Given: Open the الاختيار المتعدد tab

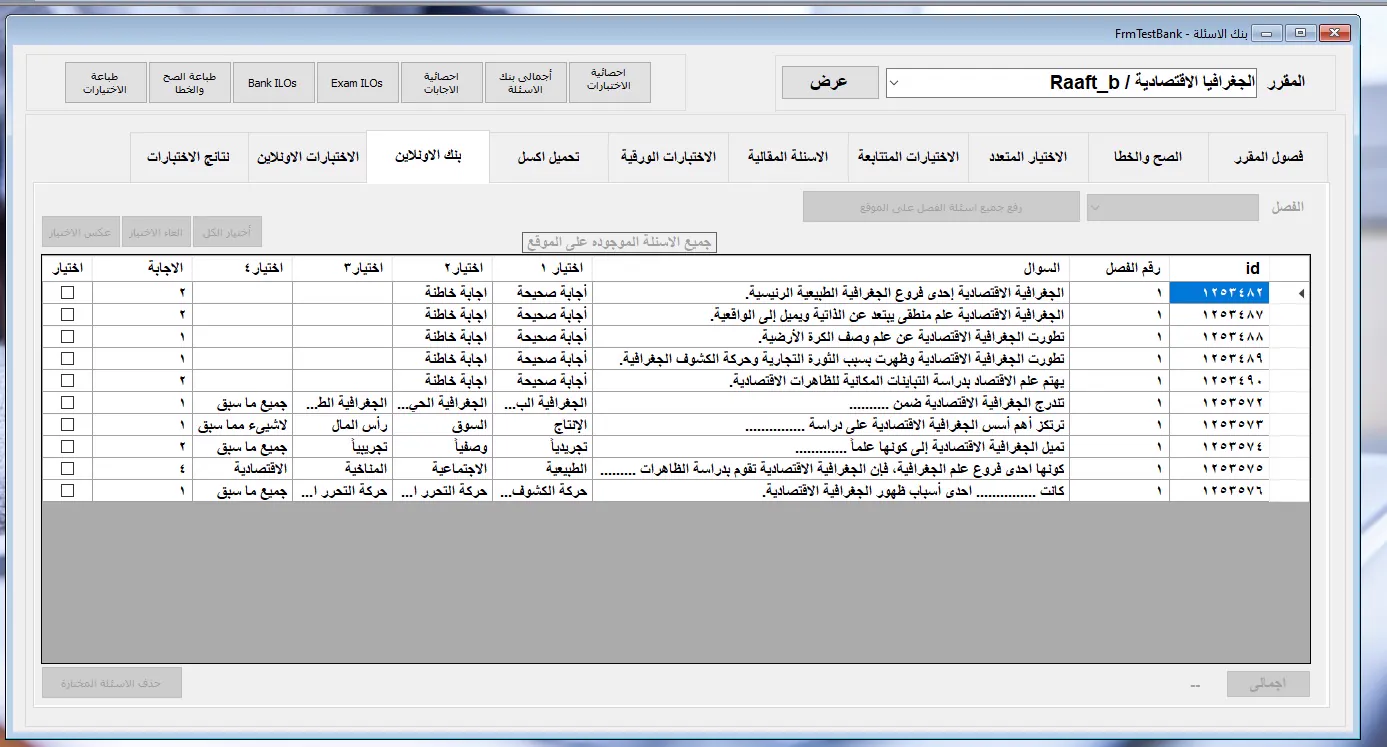Looking at the screenshot, I should 1028,158.
